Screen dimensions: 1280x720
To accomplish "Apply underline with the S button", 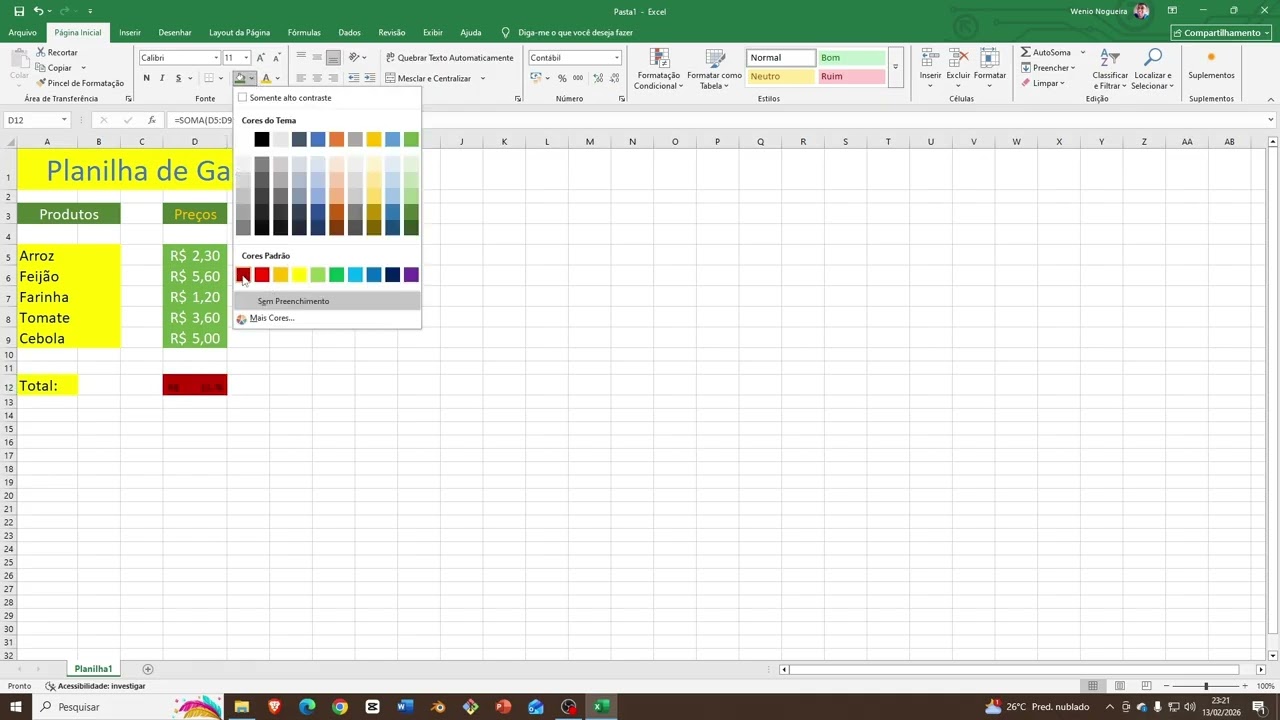I will tap(178, 78).
